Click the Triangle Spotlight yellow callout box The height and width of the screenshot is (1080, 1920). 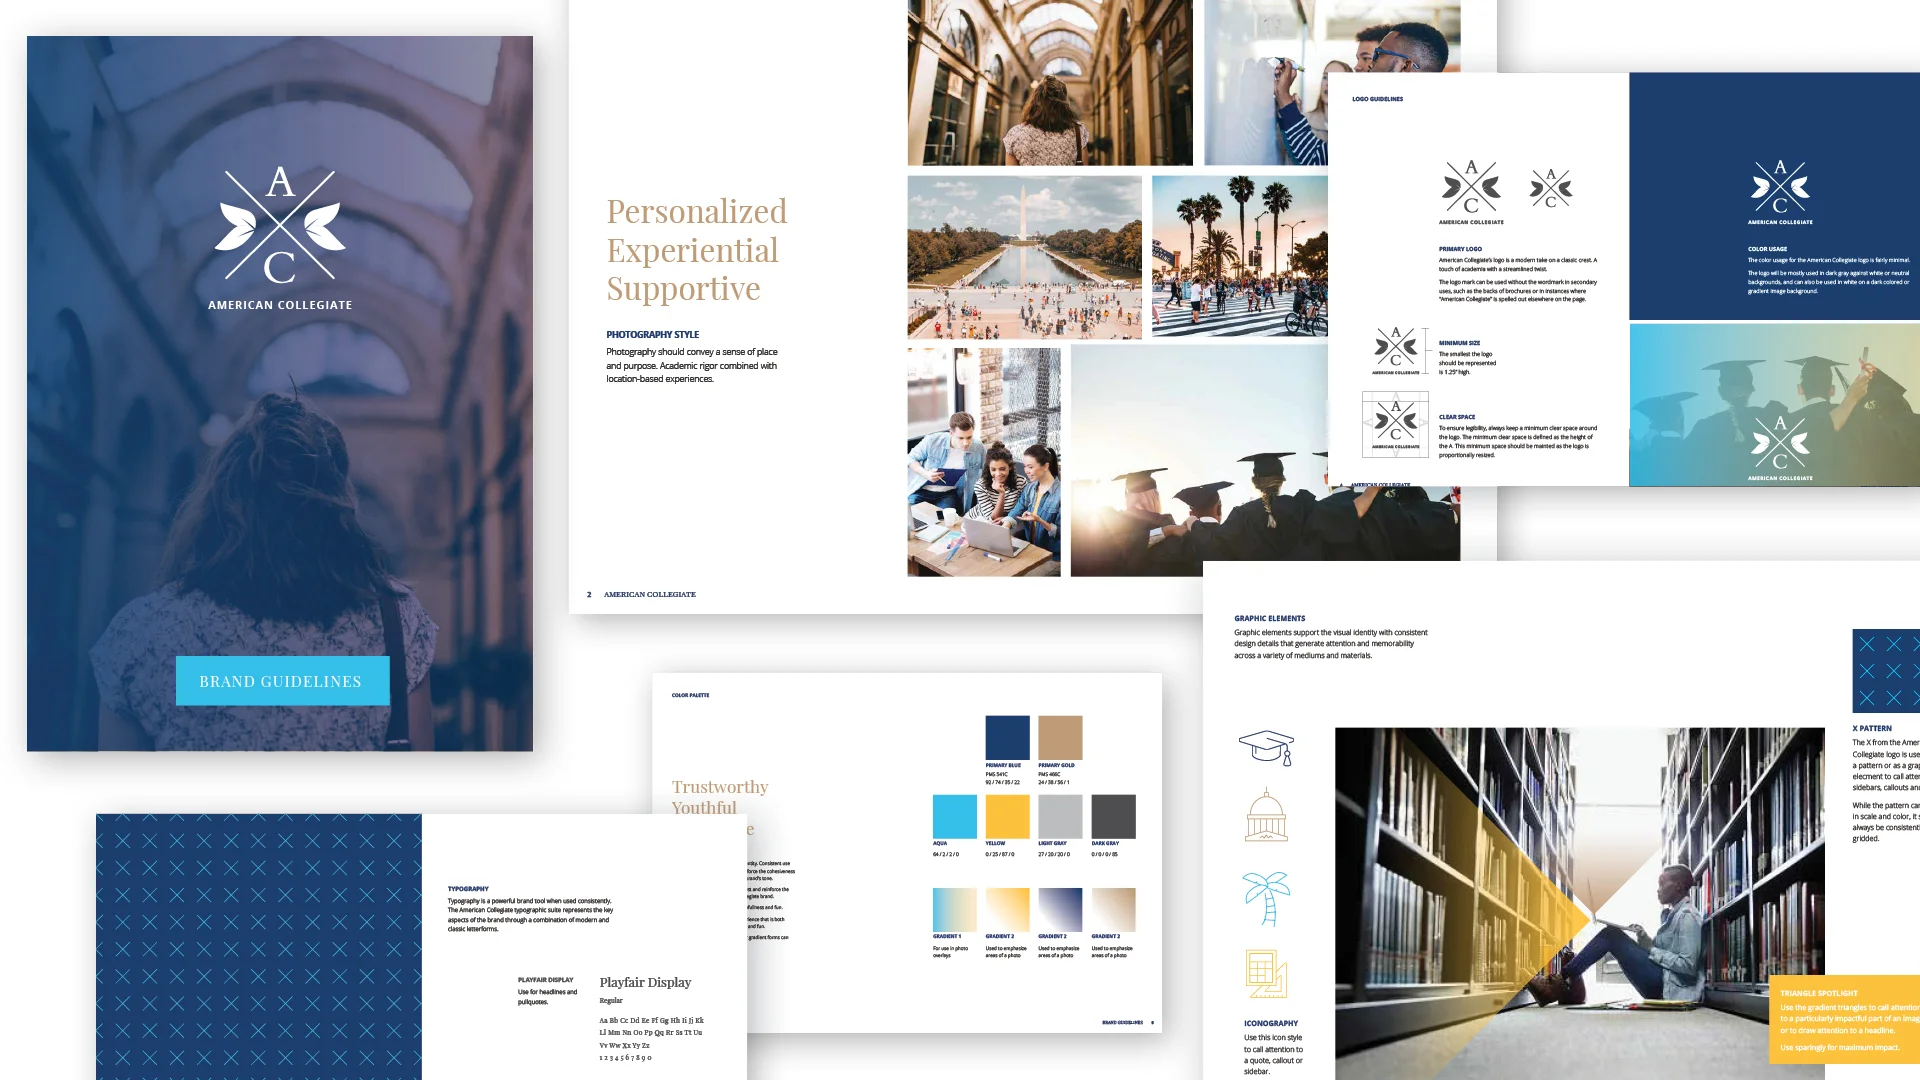coord(1844,1018)
